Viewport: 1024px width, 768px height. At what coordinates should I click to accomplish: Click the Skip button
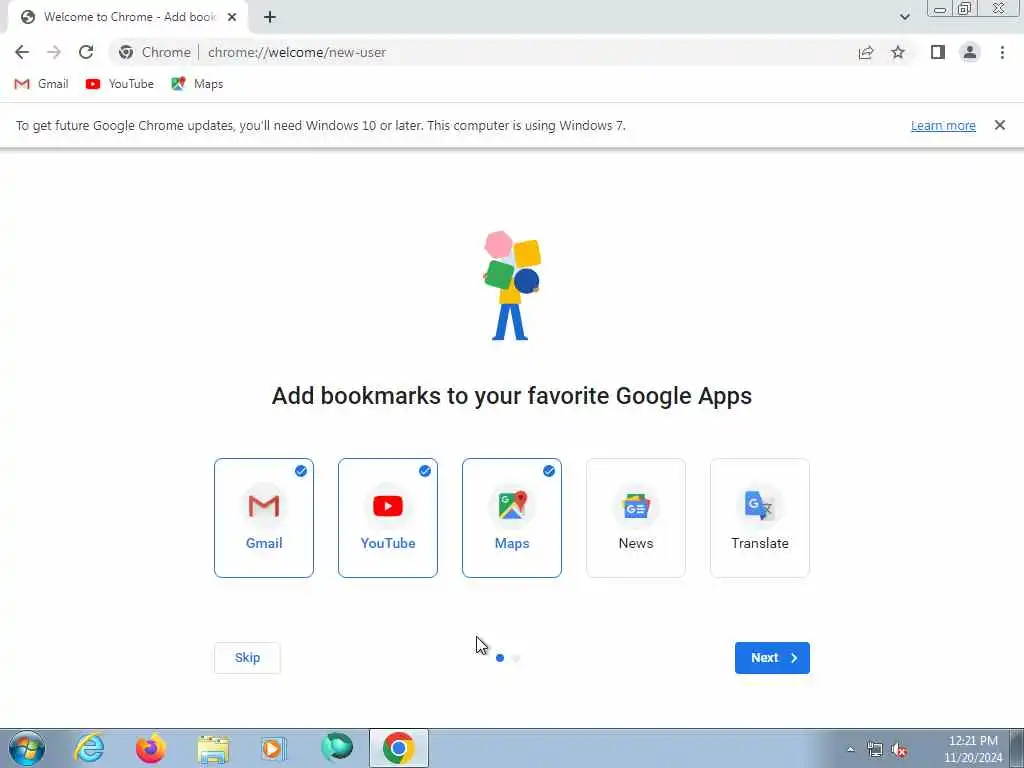pyautogui.click(x=248, y=658)
